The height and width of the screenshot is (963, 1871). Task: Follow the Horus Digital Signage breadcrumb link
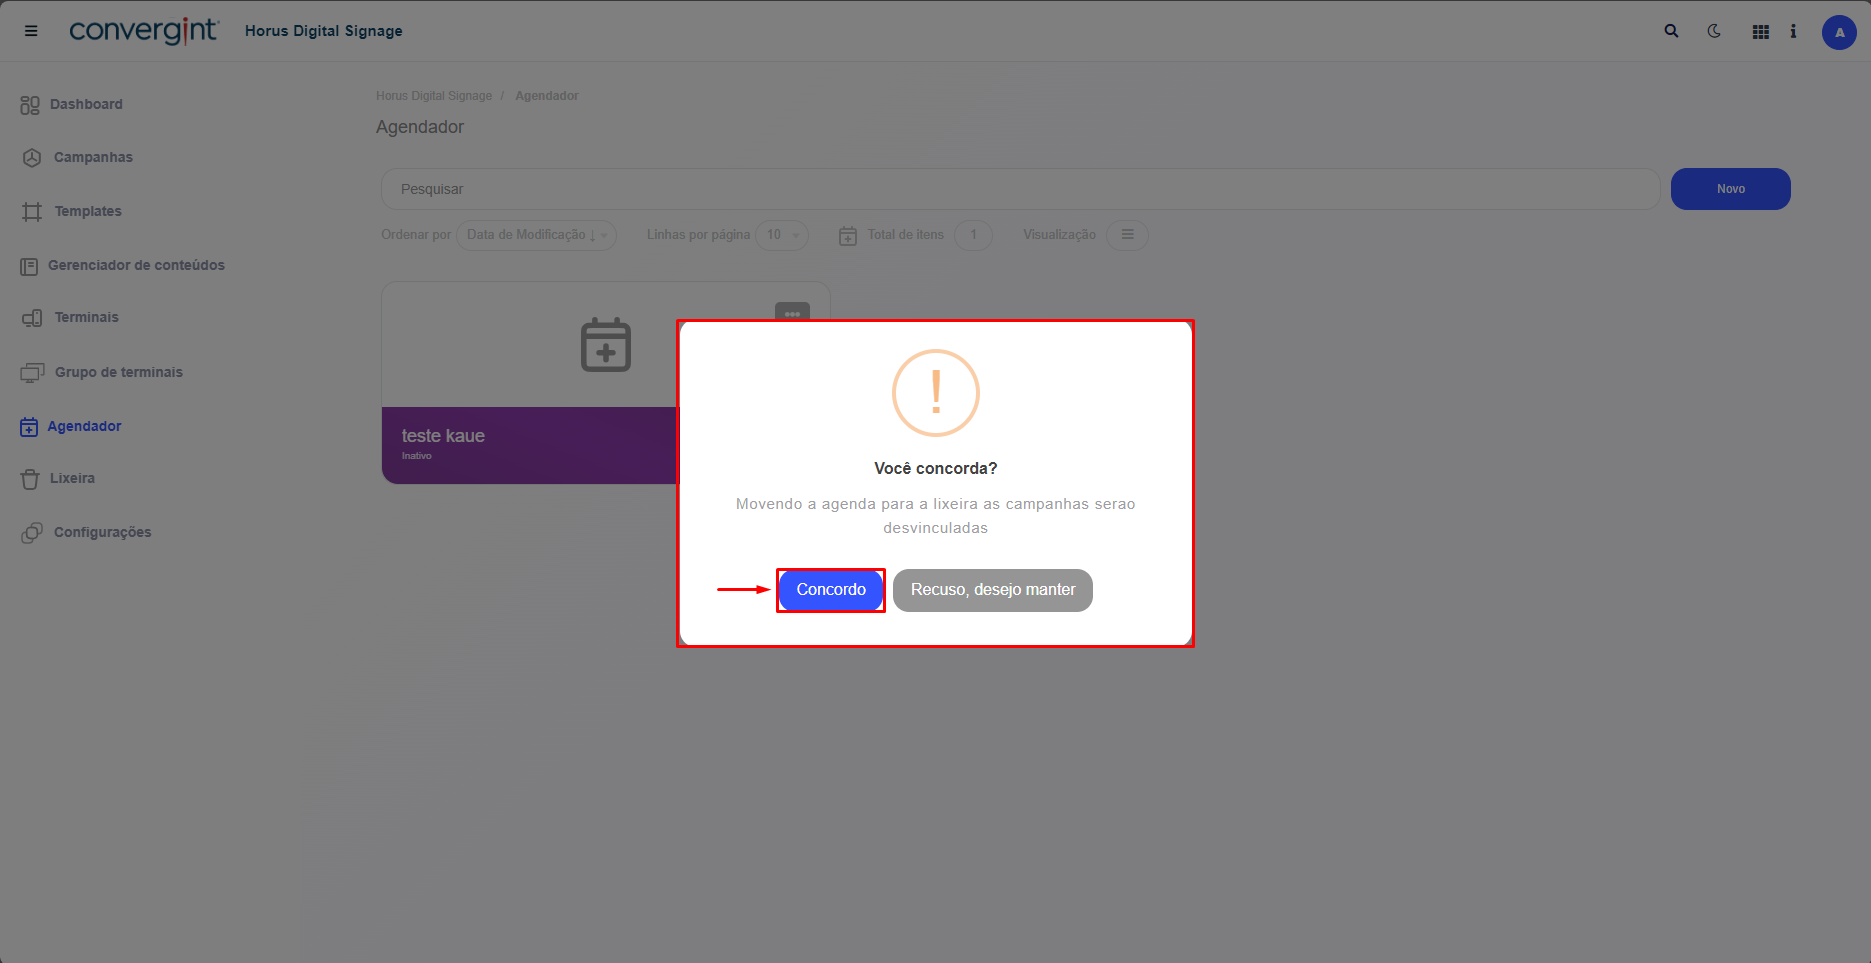434,96
